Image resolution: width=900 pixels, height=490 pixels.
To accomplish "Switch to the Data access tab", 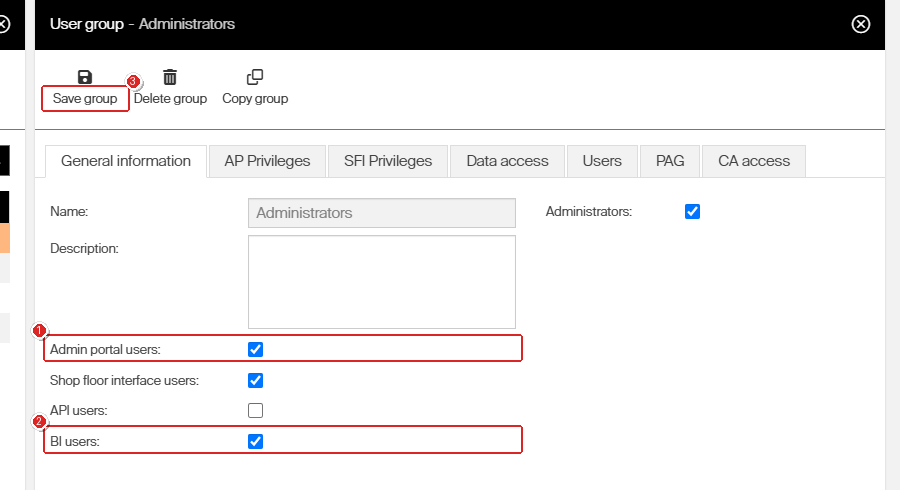I will click(x=507, y=161).
